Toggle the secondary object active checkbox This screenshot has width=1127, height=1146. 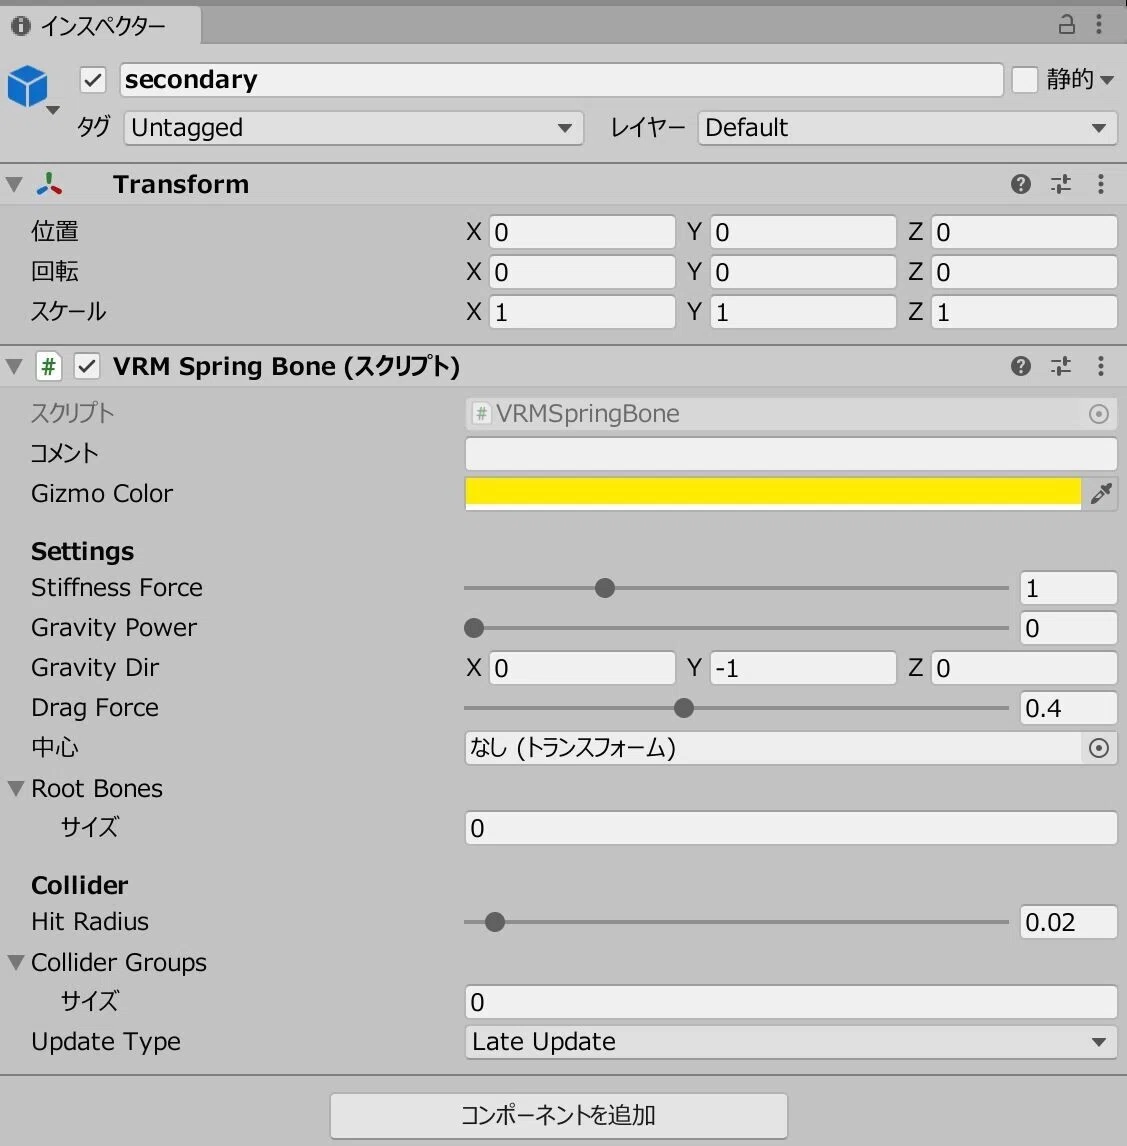pyautogui.click(x=93, y=80)
